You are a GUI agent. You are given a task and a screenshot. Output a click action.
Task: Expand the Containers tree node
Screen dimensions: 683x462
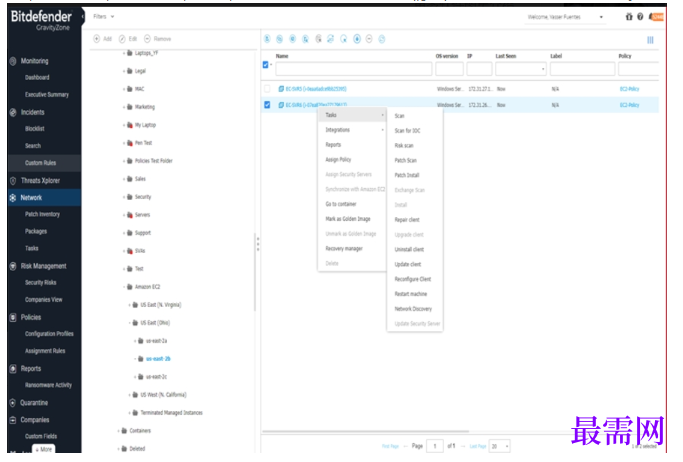pyautogui.click(x=118, y=431)
